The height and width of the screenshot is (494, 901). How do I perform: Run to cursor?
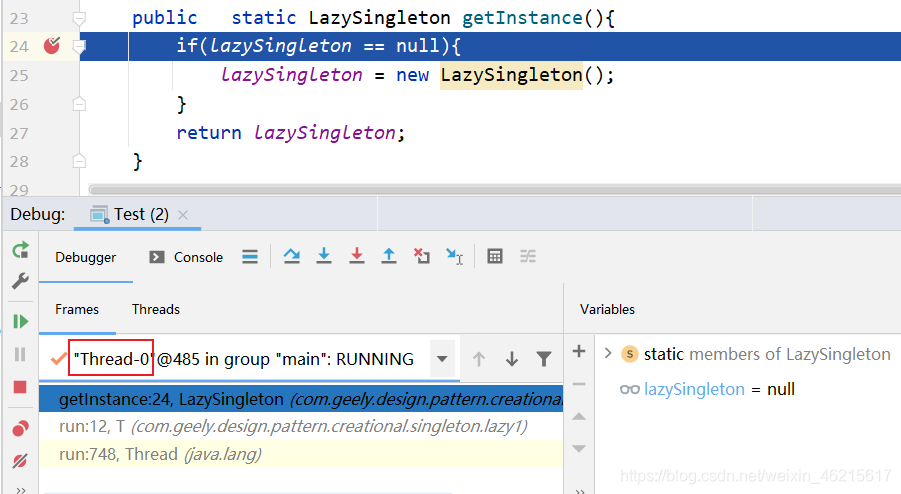455,256
